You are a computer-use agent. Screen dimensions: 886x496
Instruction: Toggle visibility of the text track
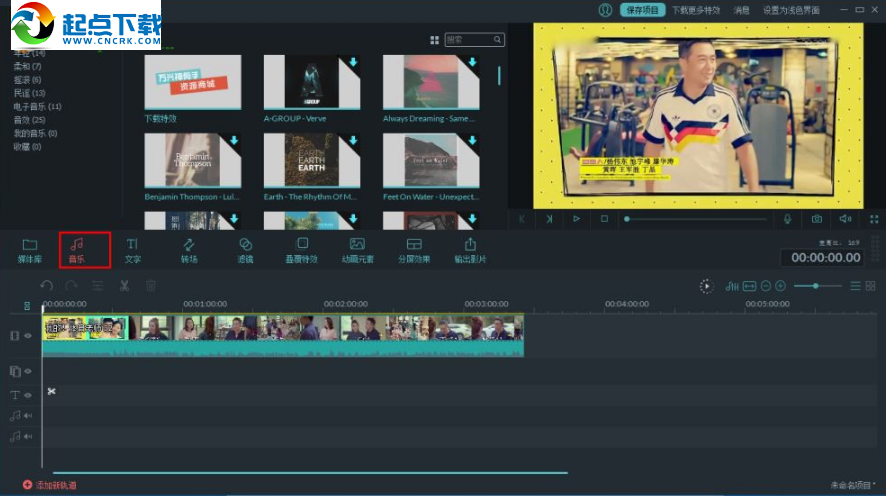tap(28, 395)
